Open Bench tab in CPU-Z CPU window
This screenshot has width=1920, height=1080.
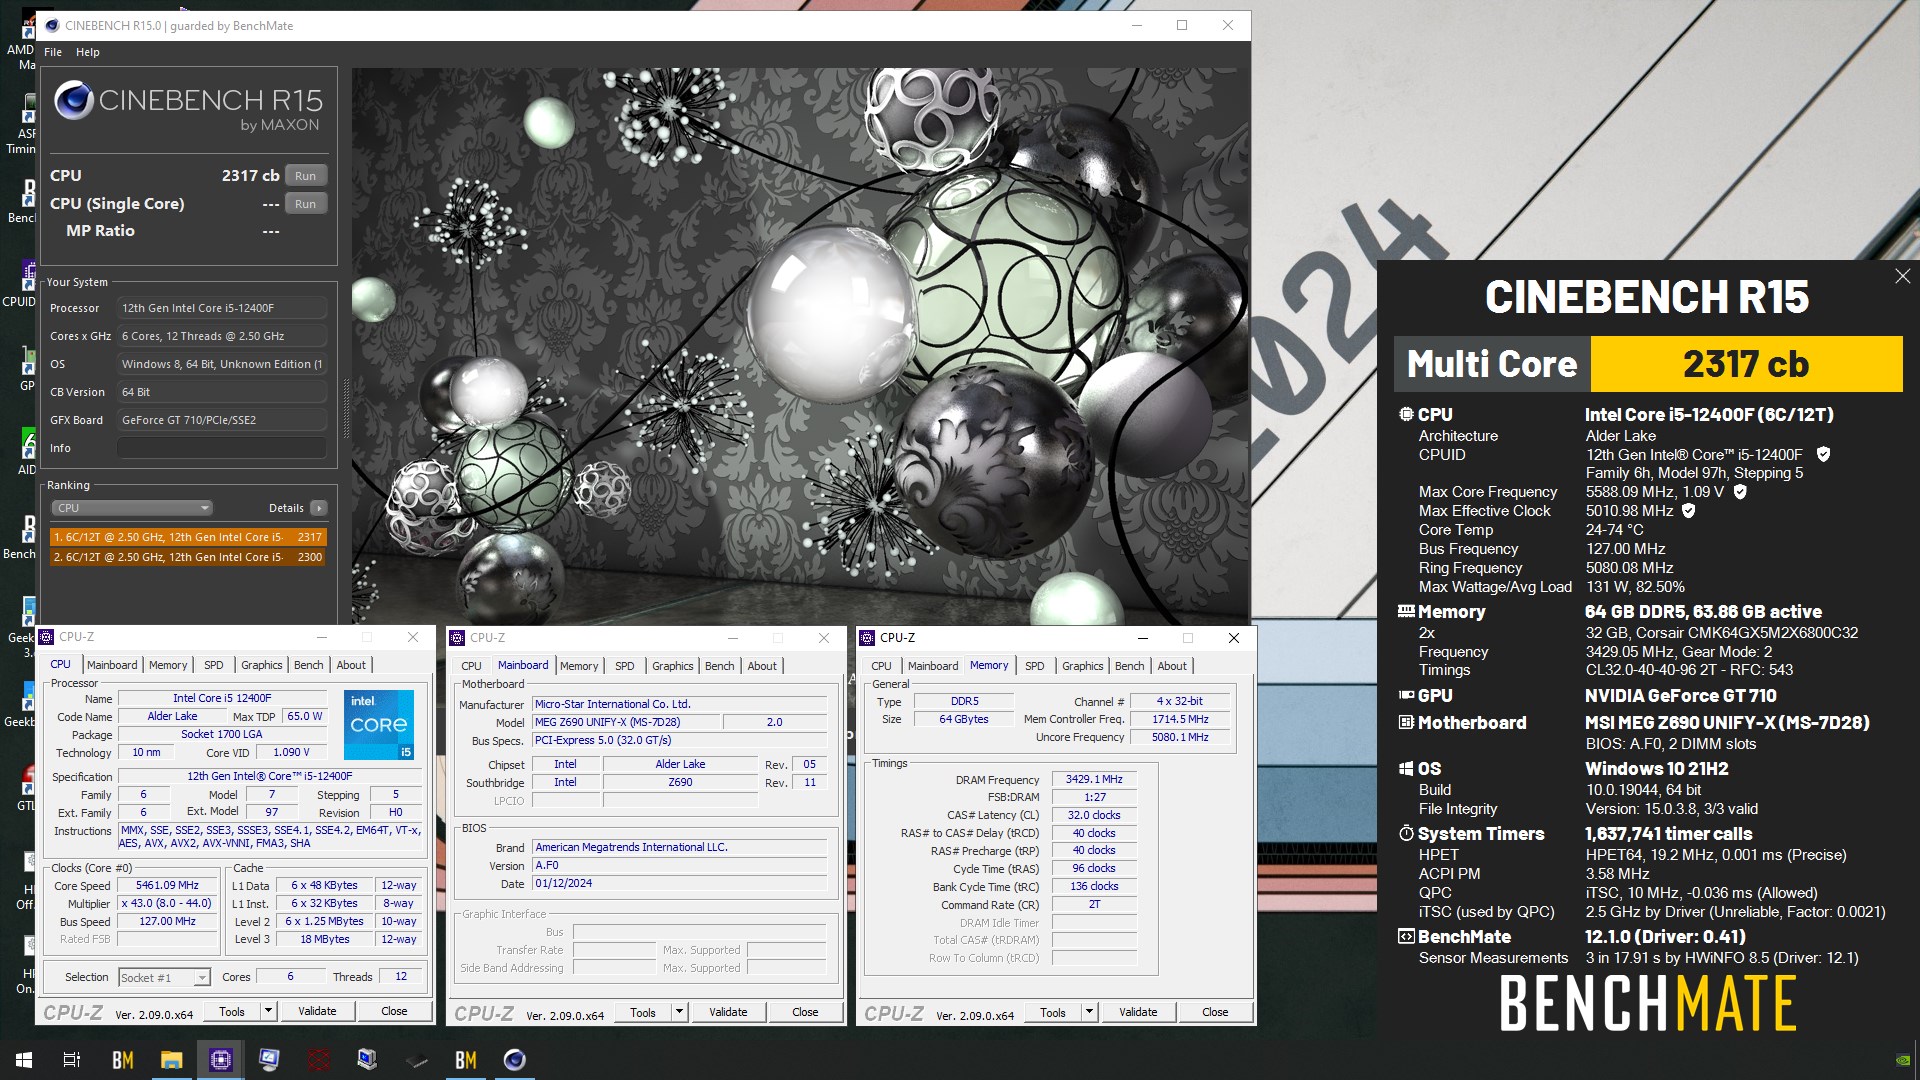click(x=309, y=665)
